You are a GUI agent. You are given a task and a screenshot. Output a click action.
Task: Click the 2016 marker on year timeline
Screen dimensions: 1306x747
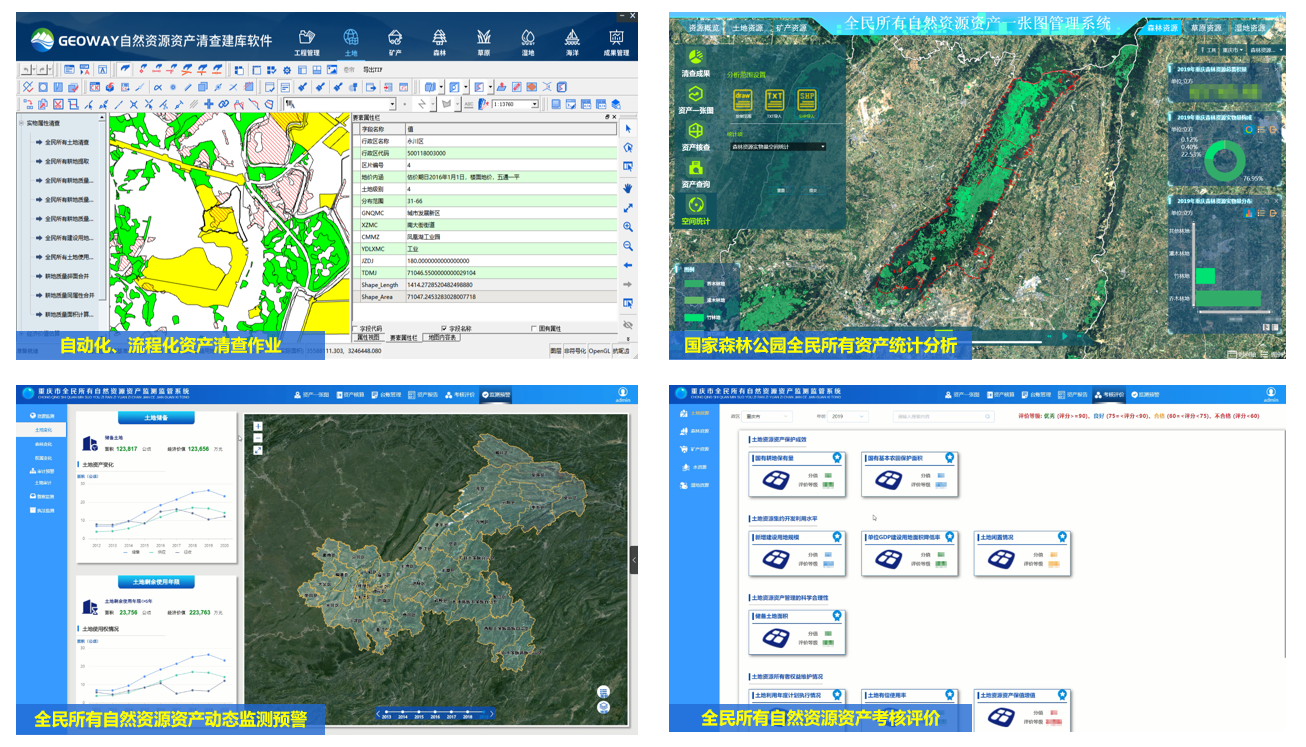[x=437, y=713]
